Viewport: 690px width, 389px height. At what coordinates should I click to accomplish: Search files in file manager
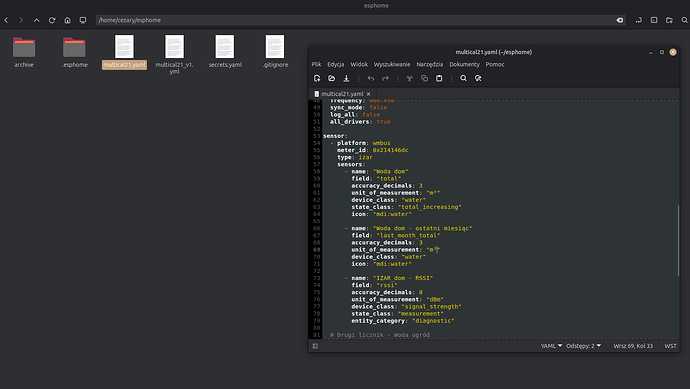coord(684,20)
